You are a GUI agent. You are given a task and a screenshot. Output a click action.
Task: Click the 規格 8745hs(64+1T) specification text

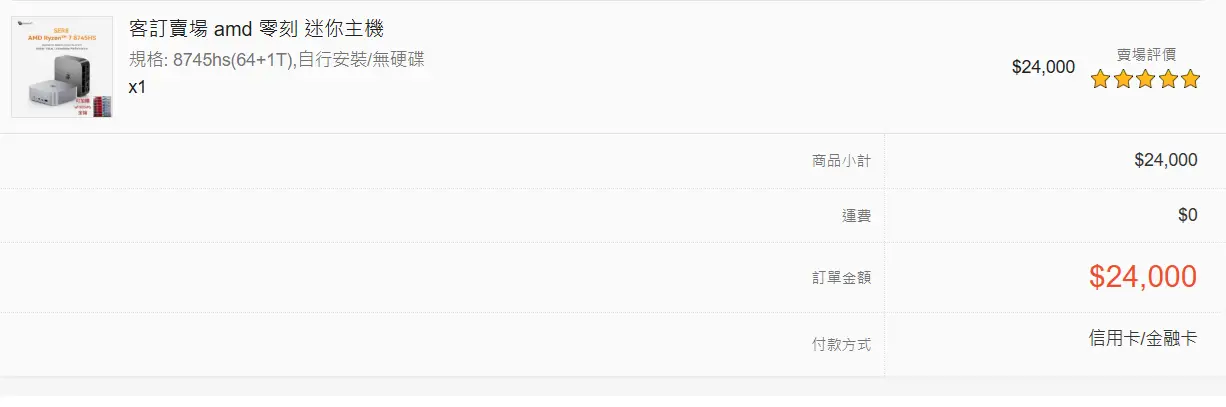277,59
